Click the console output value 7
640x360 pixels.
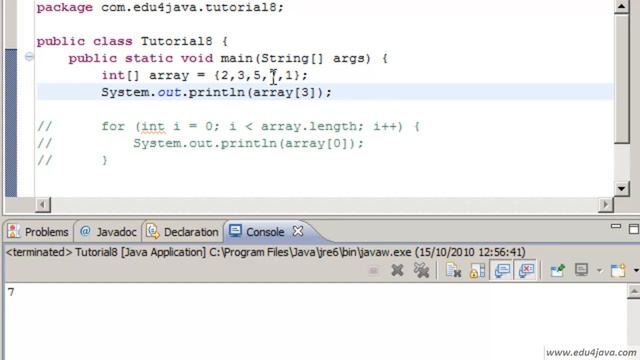(11, 292)
